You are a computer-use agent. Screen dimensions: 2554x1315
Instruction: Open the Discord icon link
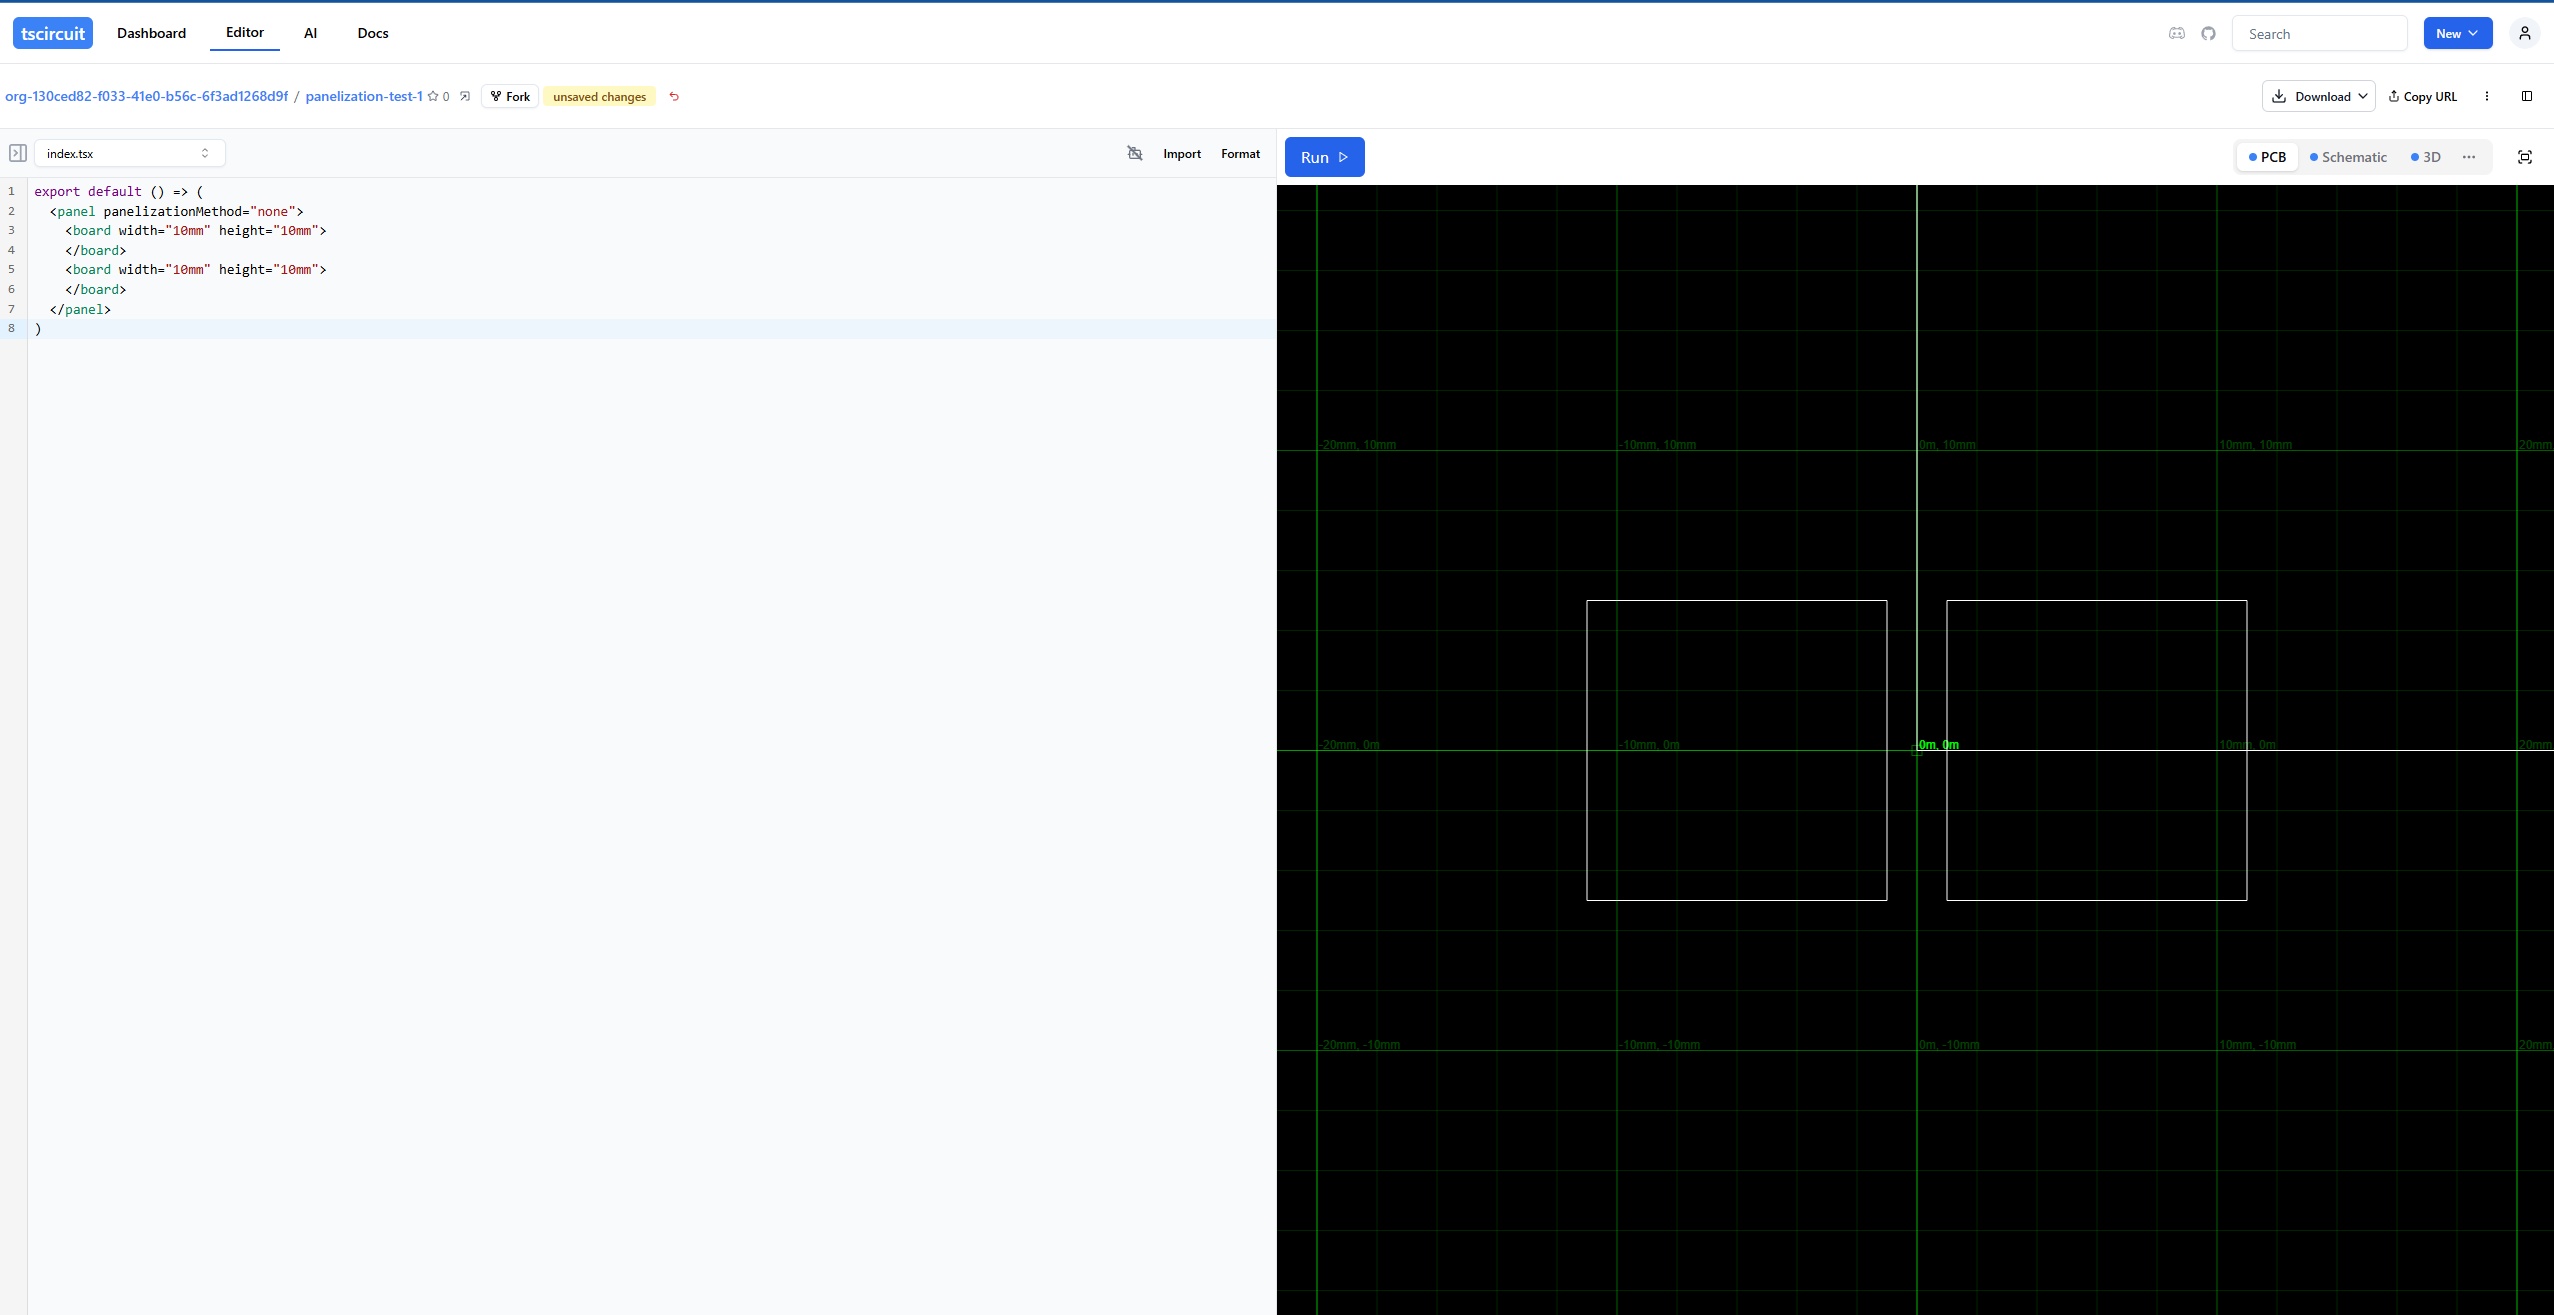pyautogui.click(x=2176, y=33)
